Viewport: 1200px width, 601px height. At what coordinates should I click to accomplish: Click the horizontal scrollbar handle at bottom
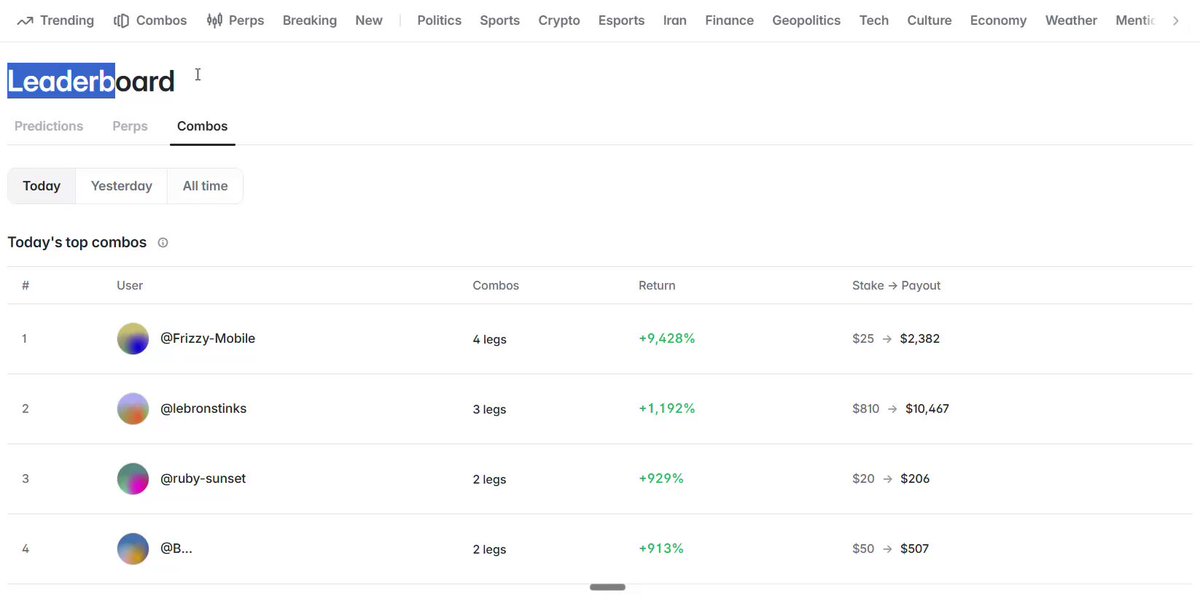[608, 587]
